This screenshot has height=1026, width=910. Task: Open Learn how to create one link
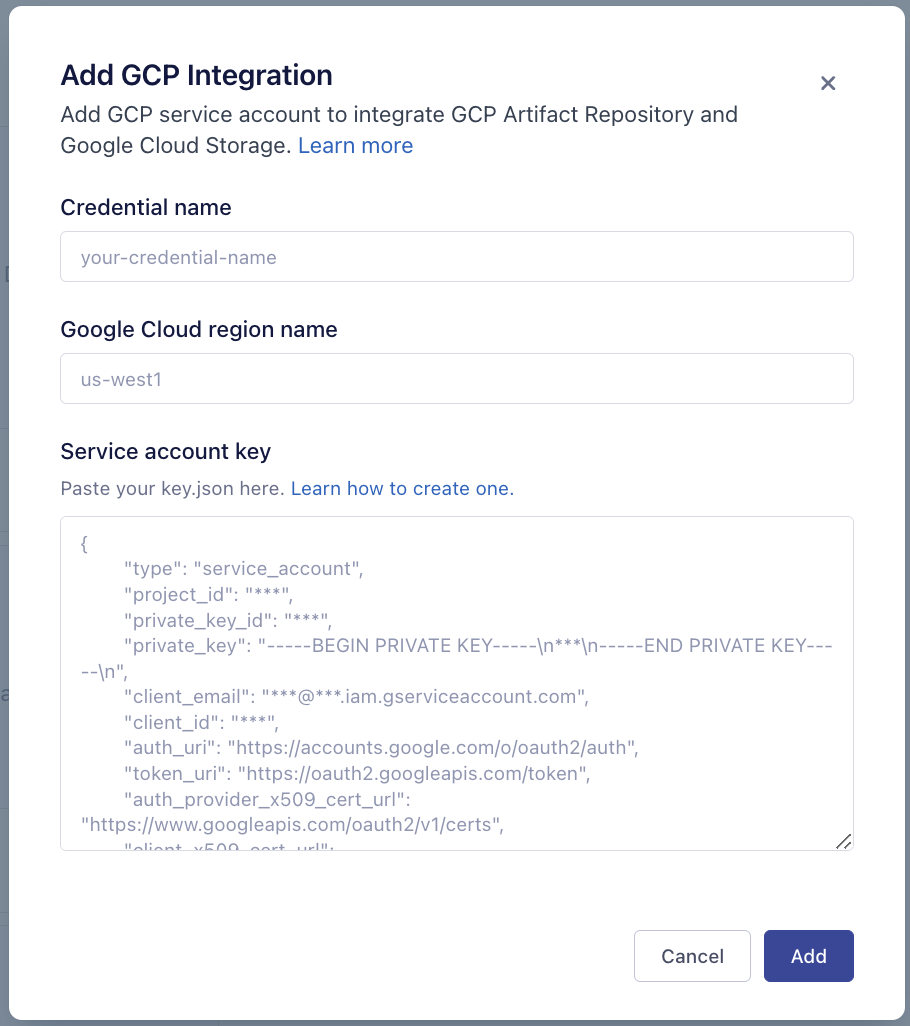point(402,488)
